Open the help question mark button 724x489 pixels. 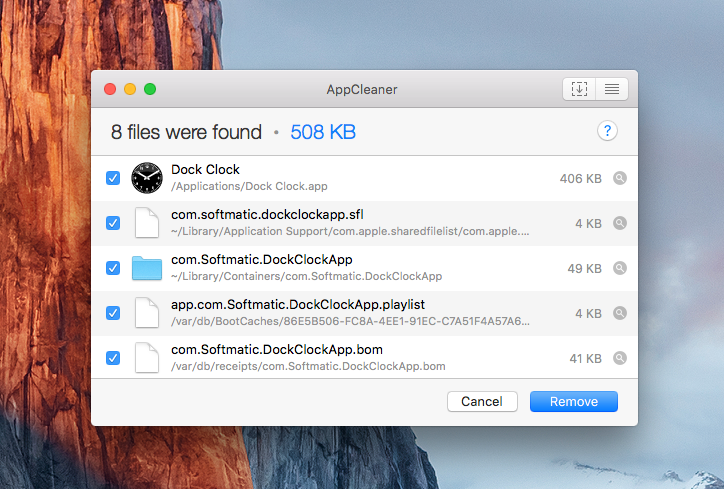(607, 131)
